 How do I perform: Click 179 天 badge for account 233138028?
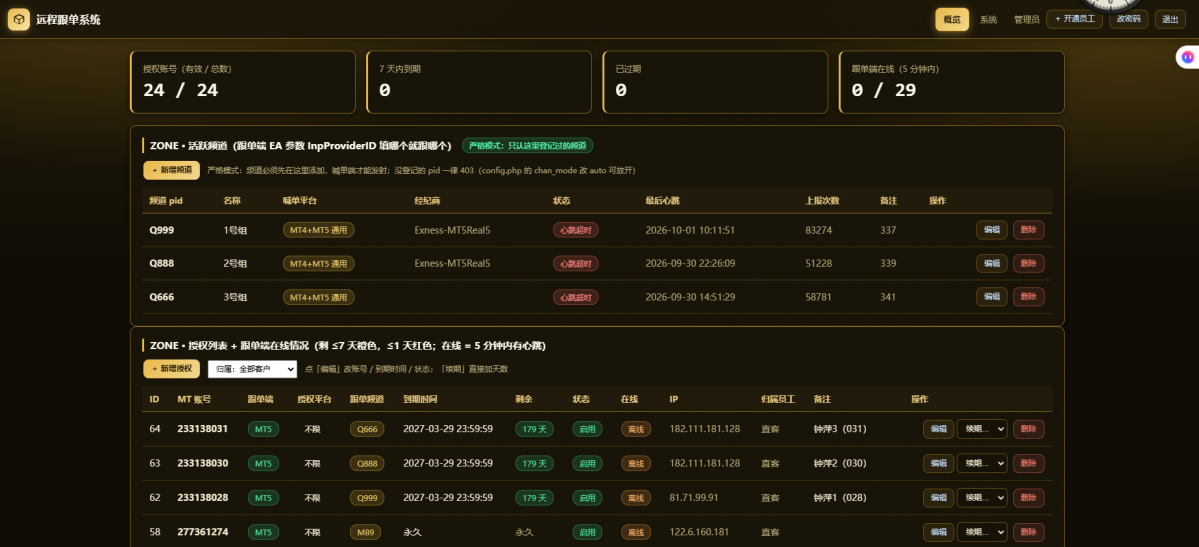click(534, 497)
